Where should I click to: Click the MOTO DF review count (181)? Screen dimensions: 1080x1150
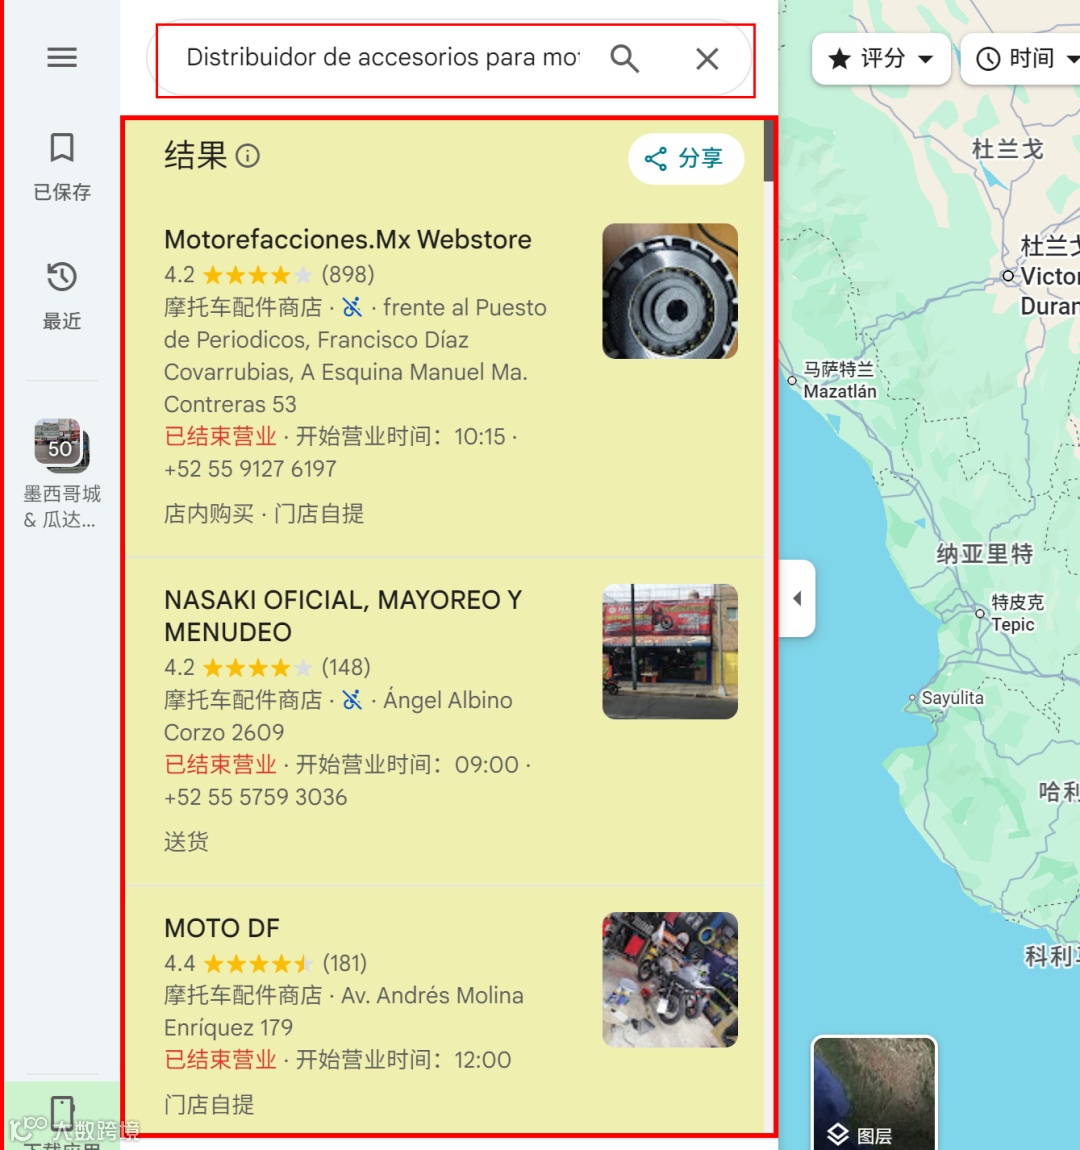pos(345,963)
